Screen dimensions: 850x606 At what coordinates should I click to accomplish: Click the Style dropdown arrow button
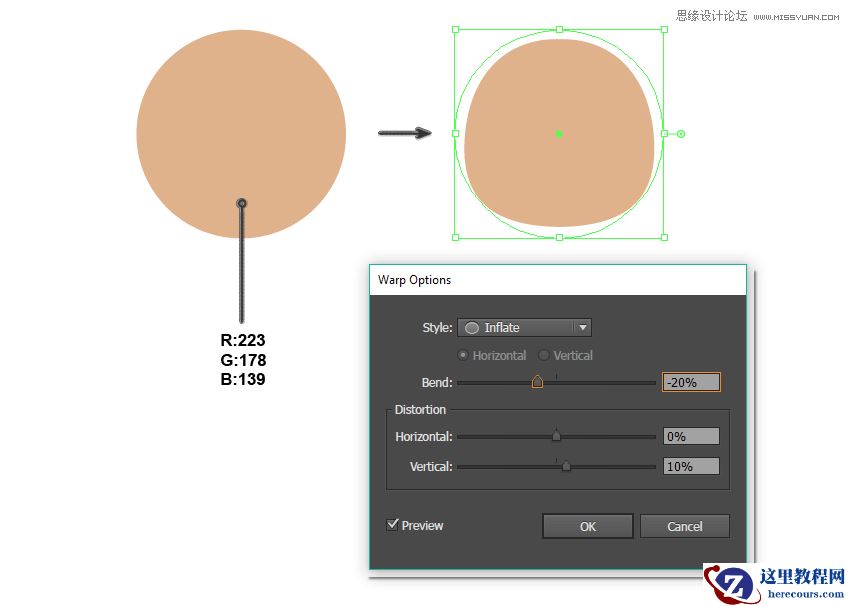[583, 327]
